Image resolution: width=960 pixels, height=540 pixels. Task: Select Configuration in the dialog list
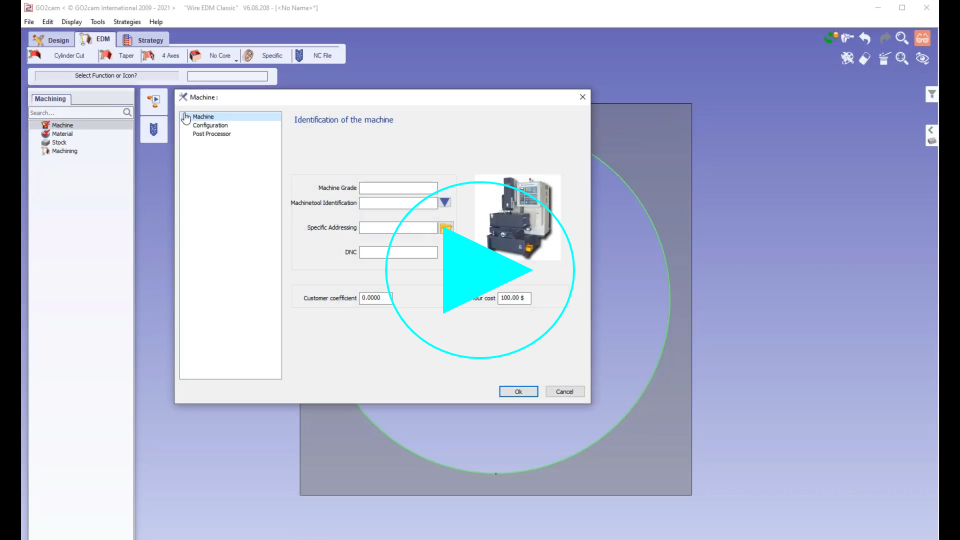coord(210,125)
